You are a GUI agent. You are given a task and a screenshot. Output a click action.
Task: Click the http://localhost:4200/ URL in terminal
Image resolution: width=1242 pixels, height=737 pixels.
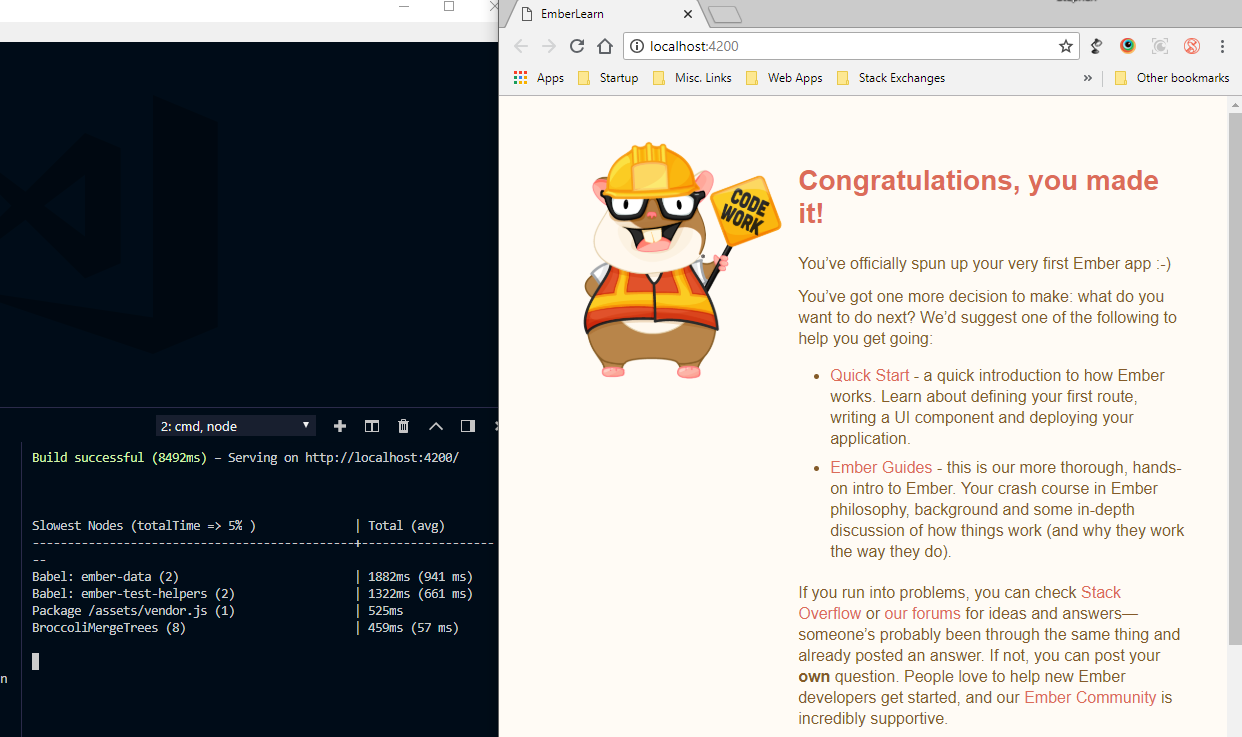(x=382, y=458)
